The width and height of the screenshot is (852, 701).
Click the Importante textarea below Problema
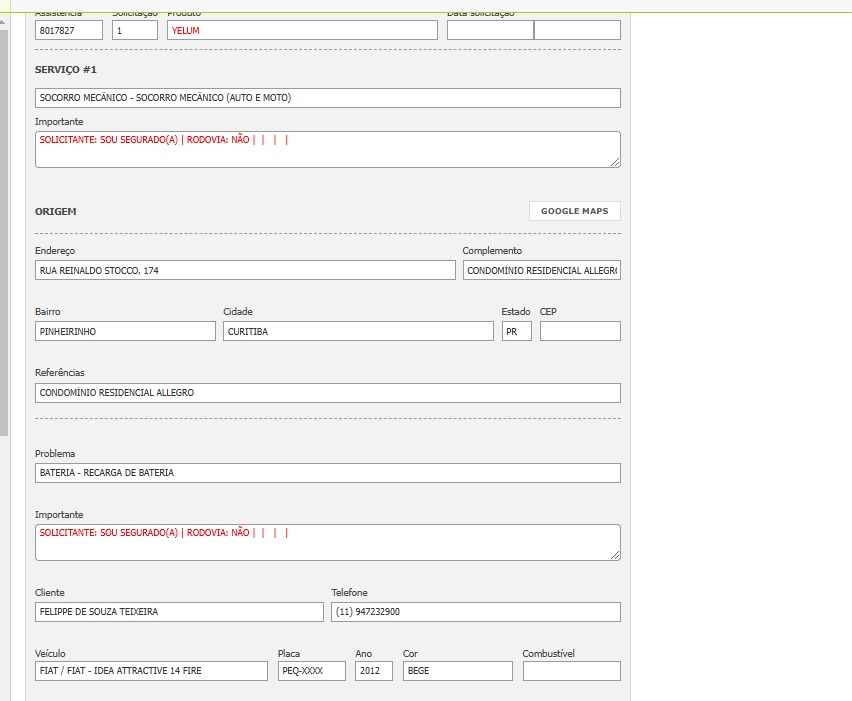328,542
